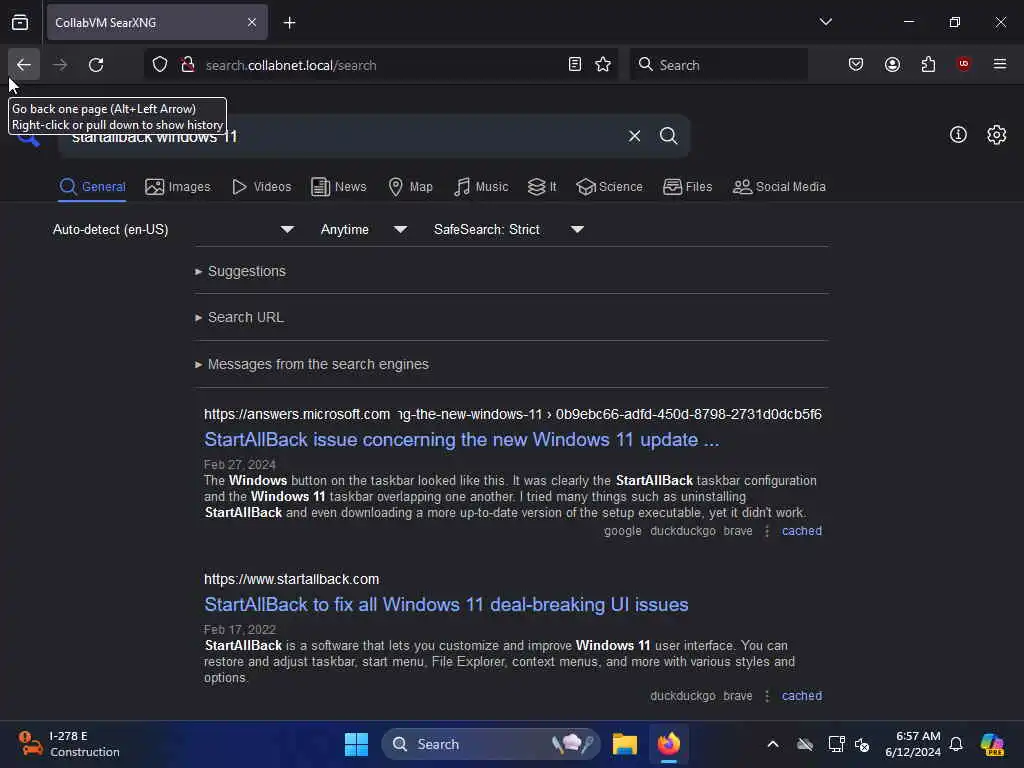The width and height of the screenshot is (1024, 768).
Task: Click the Firefox toolbar Search box
Action: coord(718,65)
